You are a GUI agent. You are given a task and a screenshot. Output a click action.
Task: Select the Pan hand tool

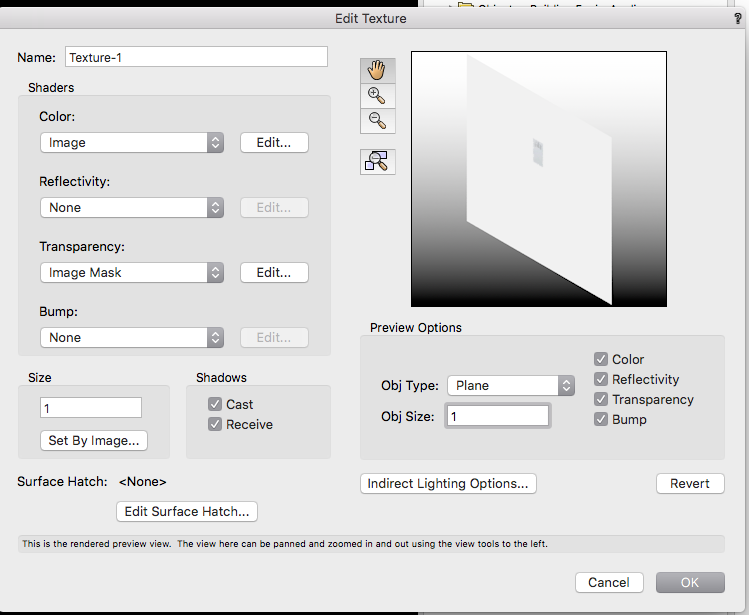coord(377,70)
